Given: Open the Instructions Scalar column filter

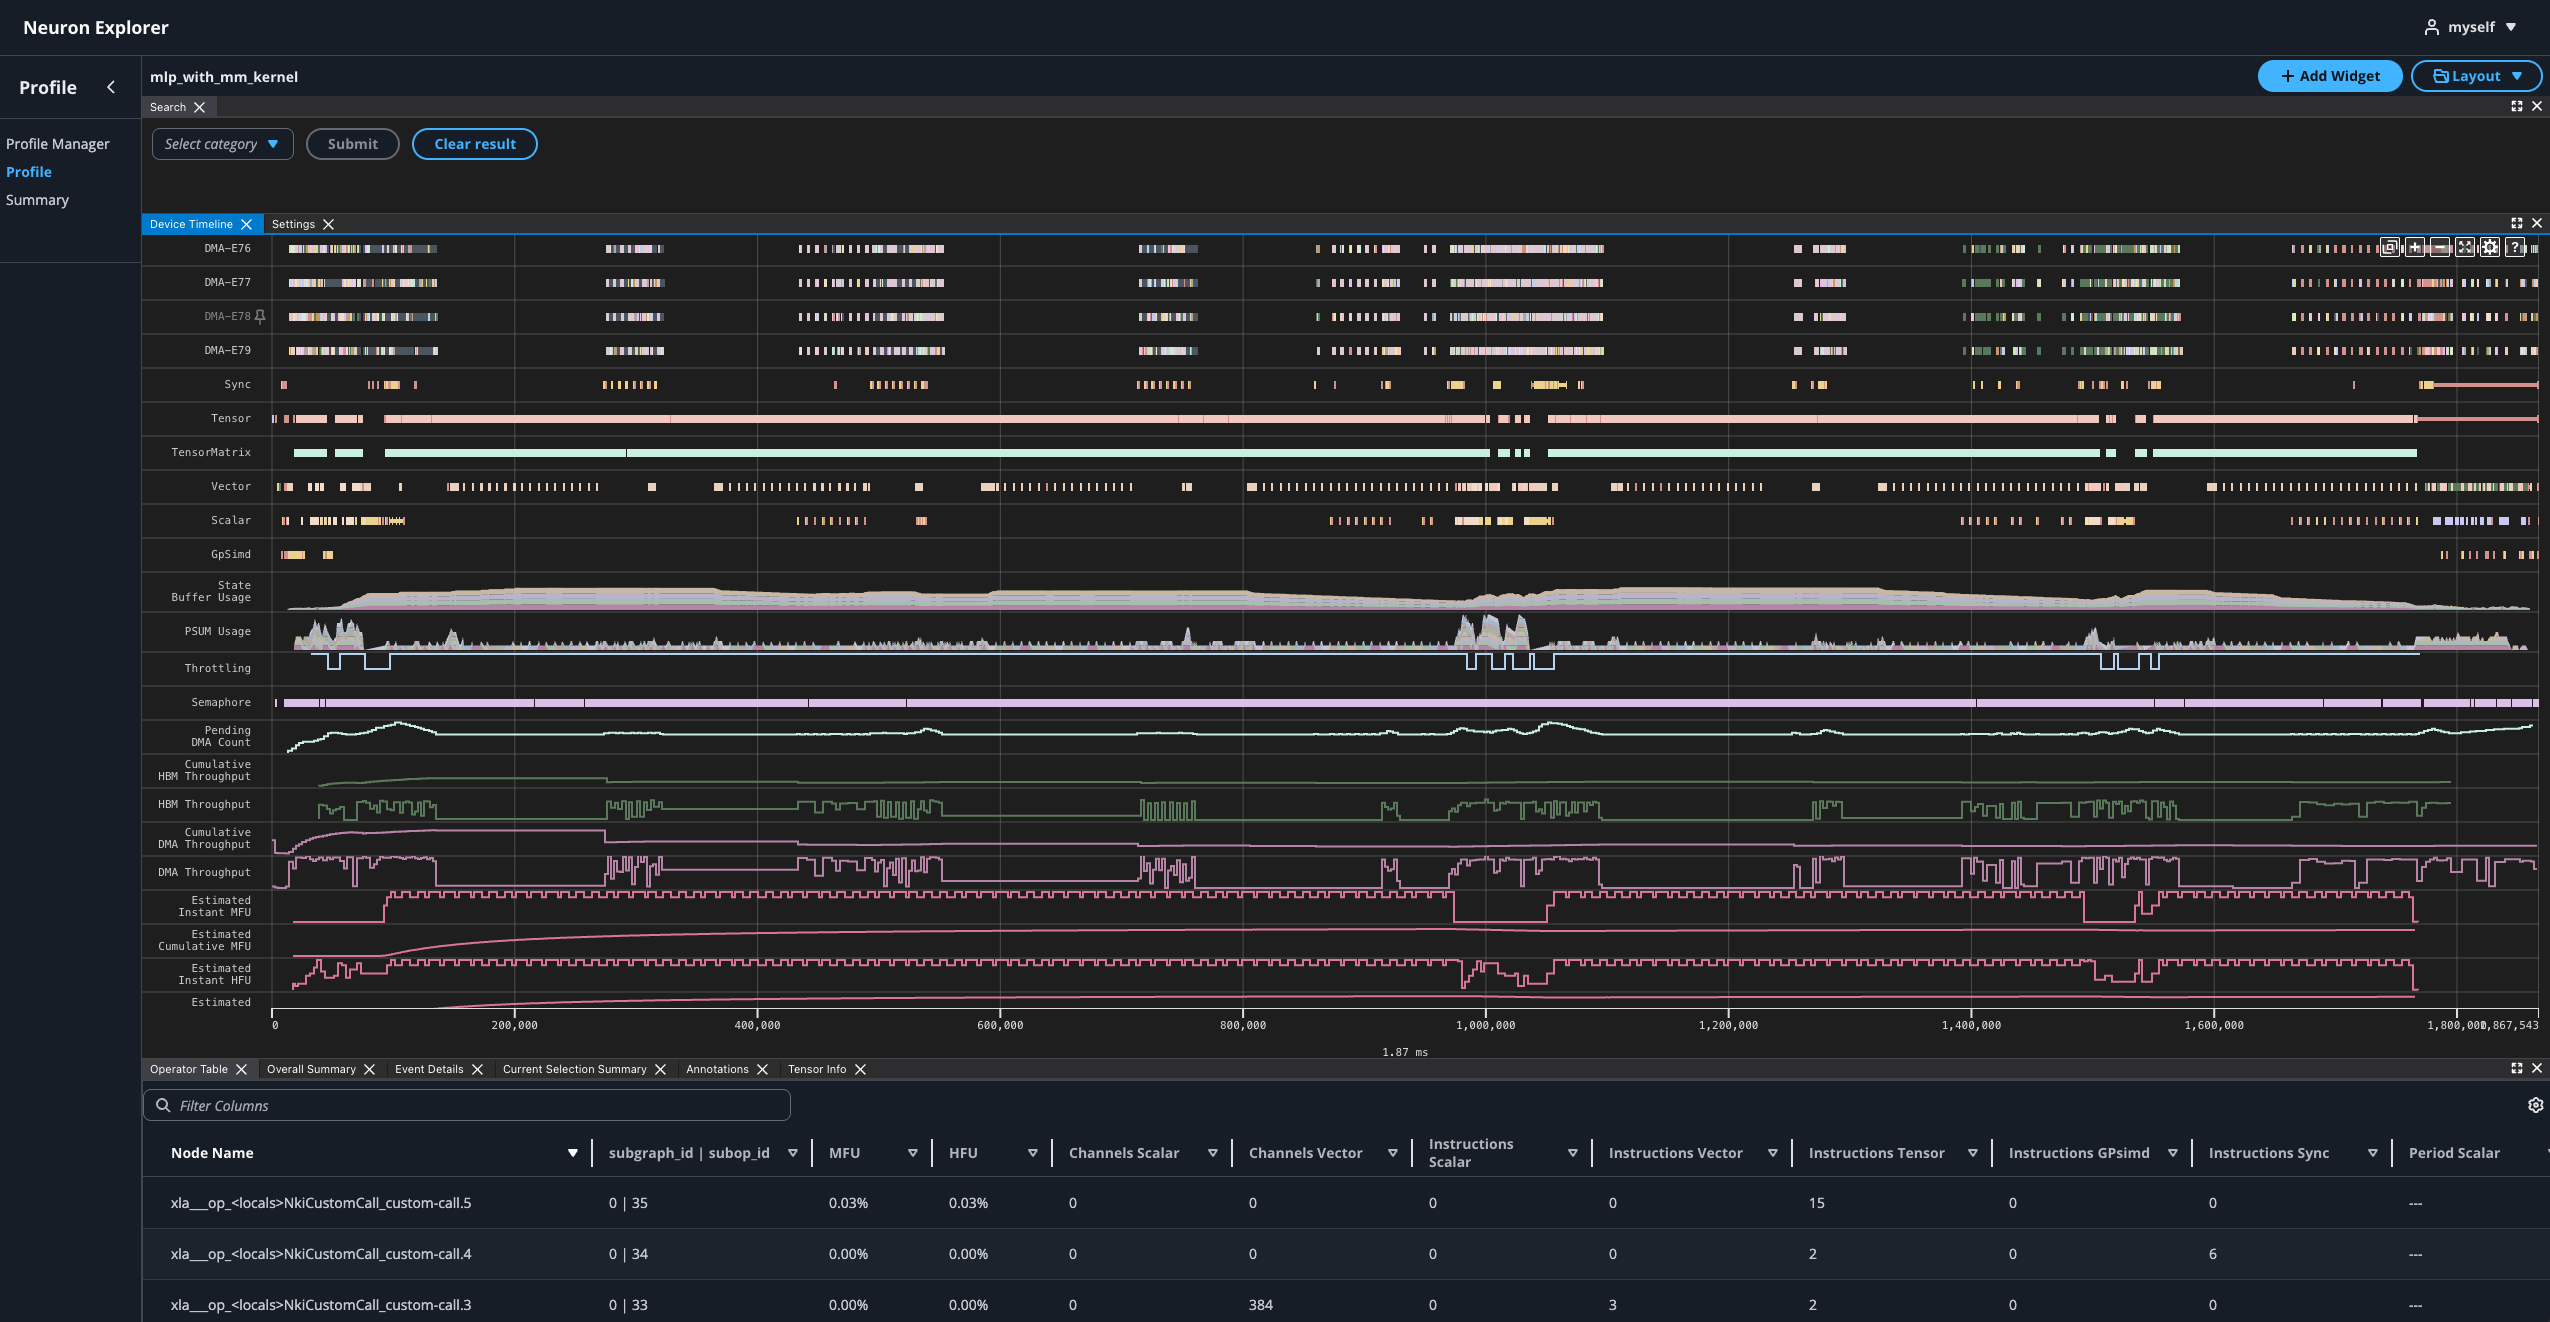Looking at the screenshot, I should (1573, 1153).
